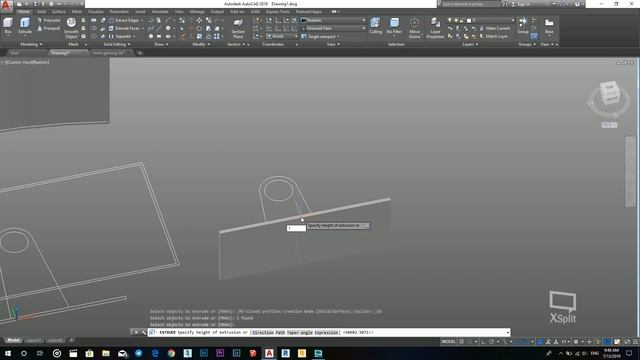Click the Move Gizmo icon
The height and width of the screenshot is (360, 640).
[414, 28]
